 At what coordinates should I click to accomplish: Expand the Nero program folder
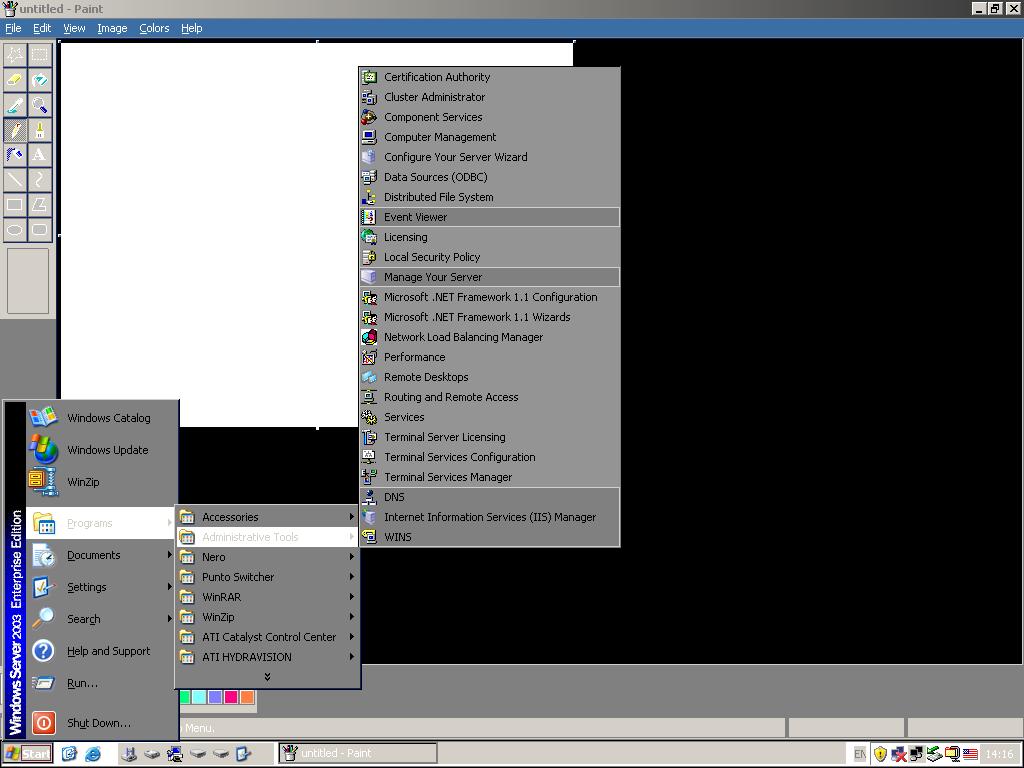[x=268, y=557]
